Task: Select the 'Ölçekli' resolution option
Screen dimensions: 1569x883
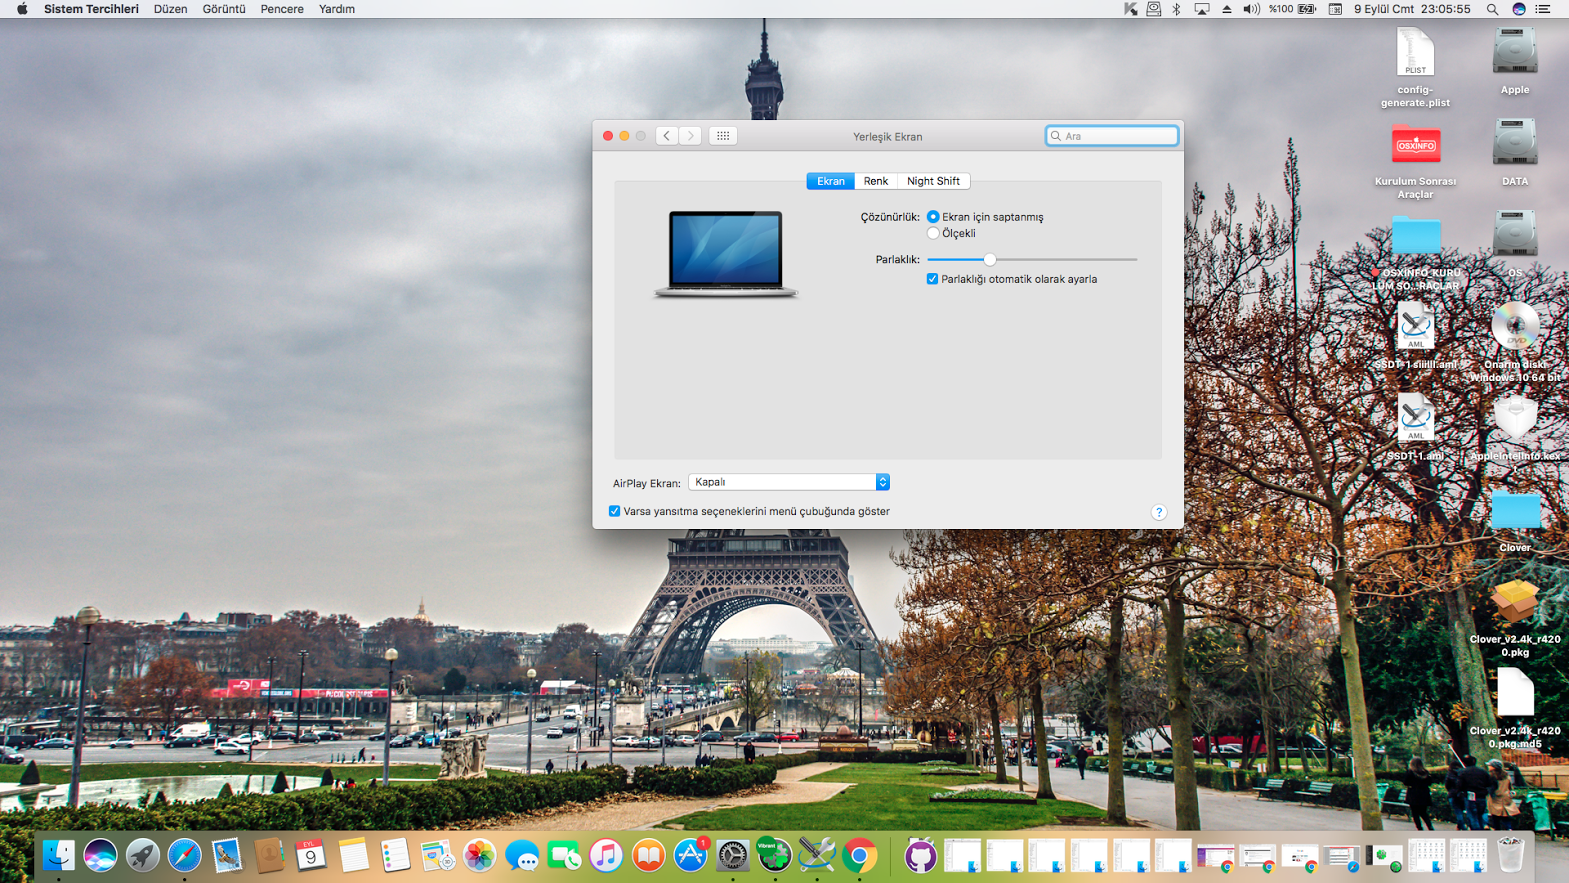Action: pyautogui.click(x=933, y=233)
